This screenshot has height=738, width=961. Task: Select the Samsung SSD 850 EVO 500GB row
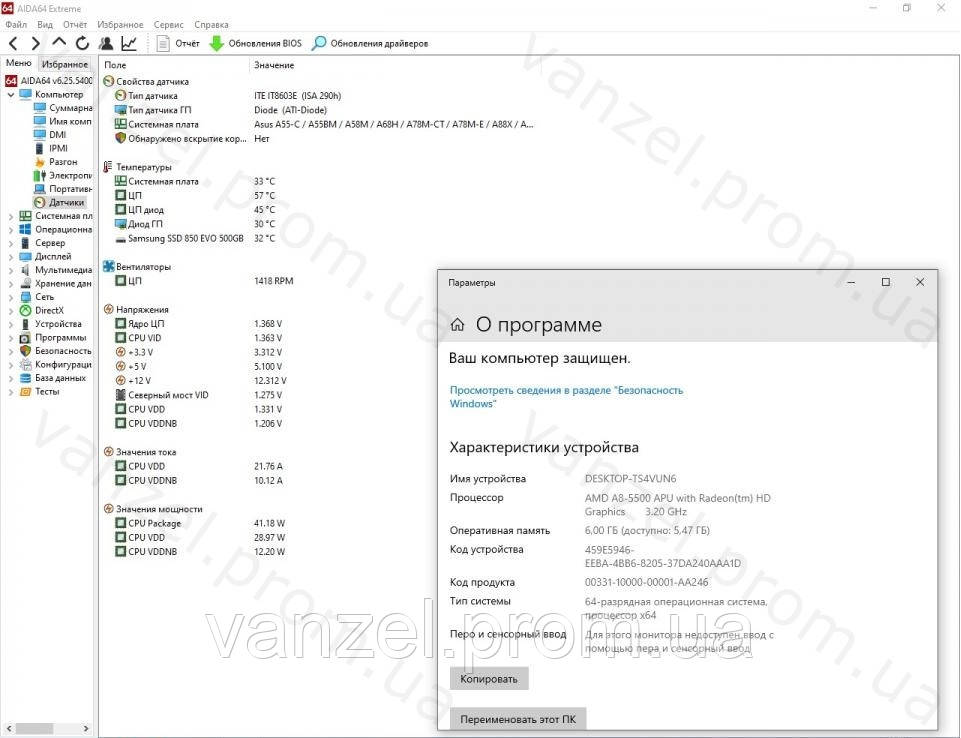pos(195,238)
